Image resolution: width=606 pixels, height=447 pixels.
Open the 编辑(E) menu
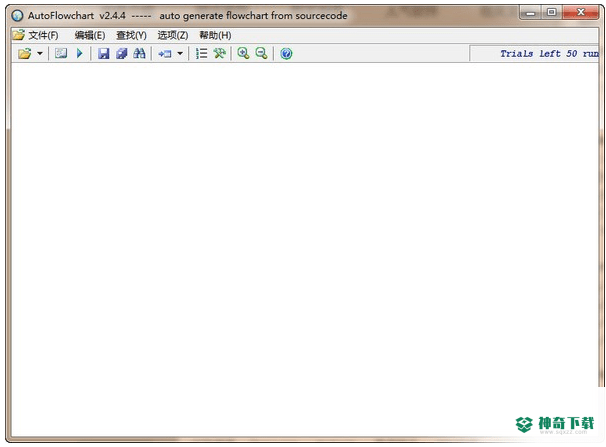pos(90,36)
